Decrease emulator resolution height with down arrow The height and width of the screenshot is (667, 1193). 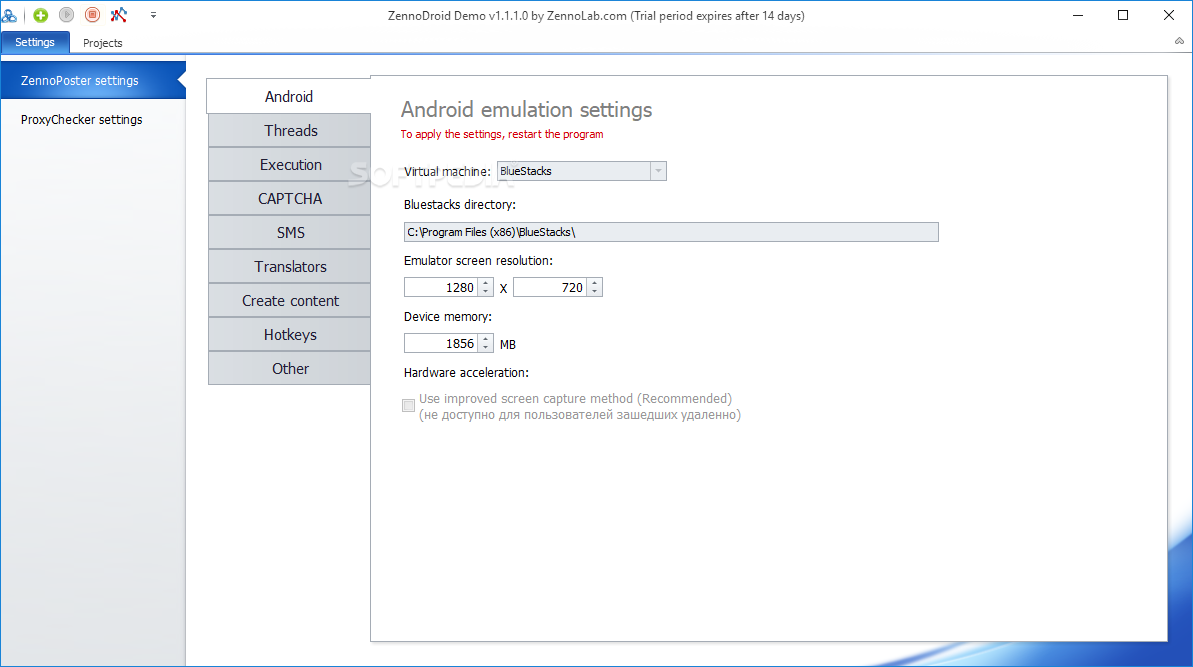(x=594, y=292)
